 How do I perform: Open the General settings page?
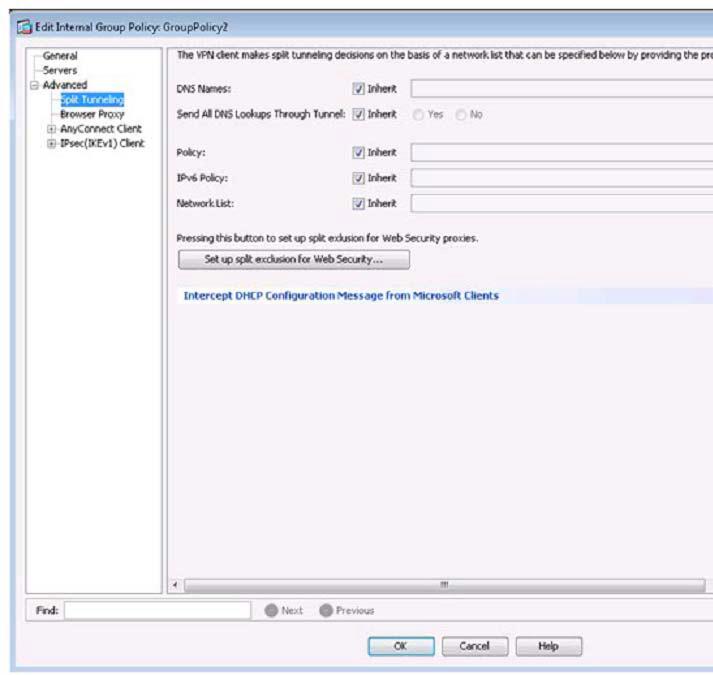(x=60, y=57)
